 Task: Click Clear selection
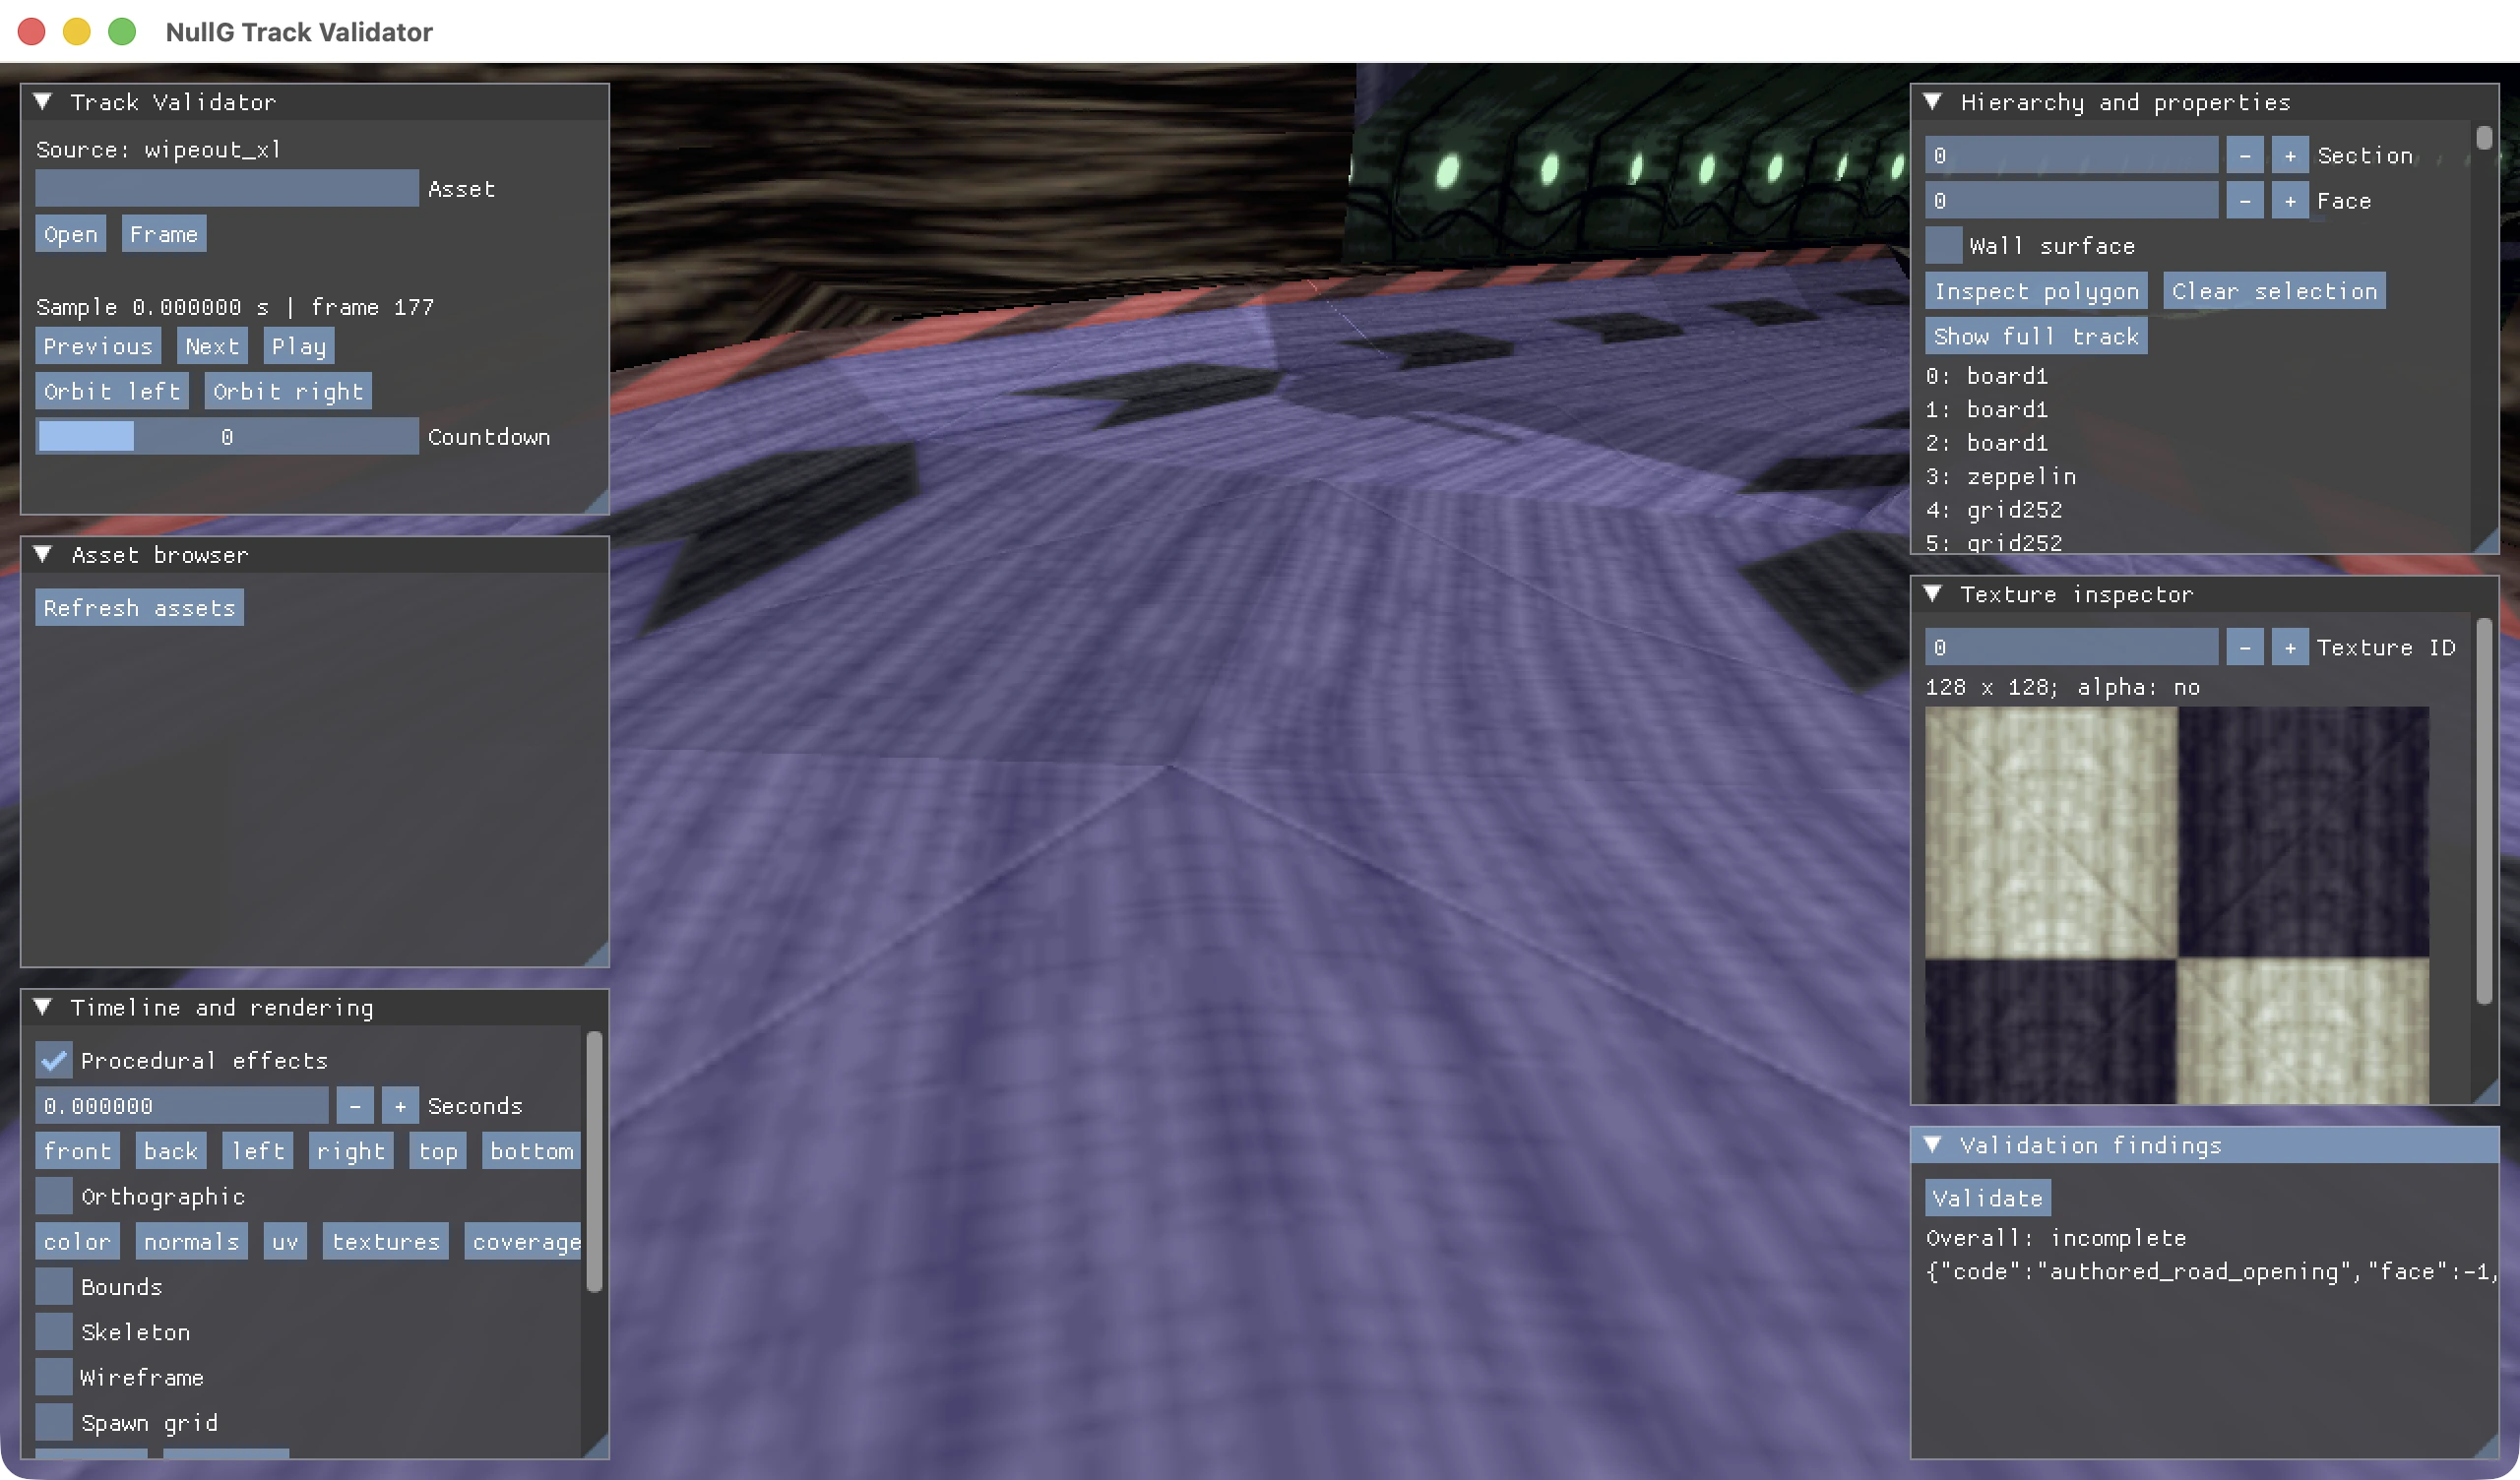click(2274, 291)
